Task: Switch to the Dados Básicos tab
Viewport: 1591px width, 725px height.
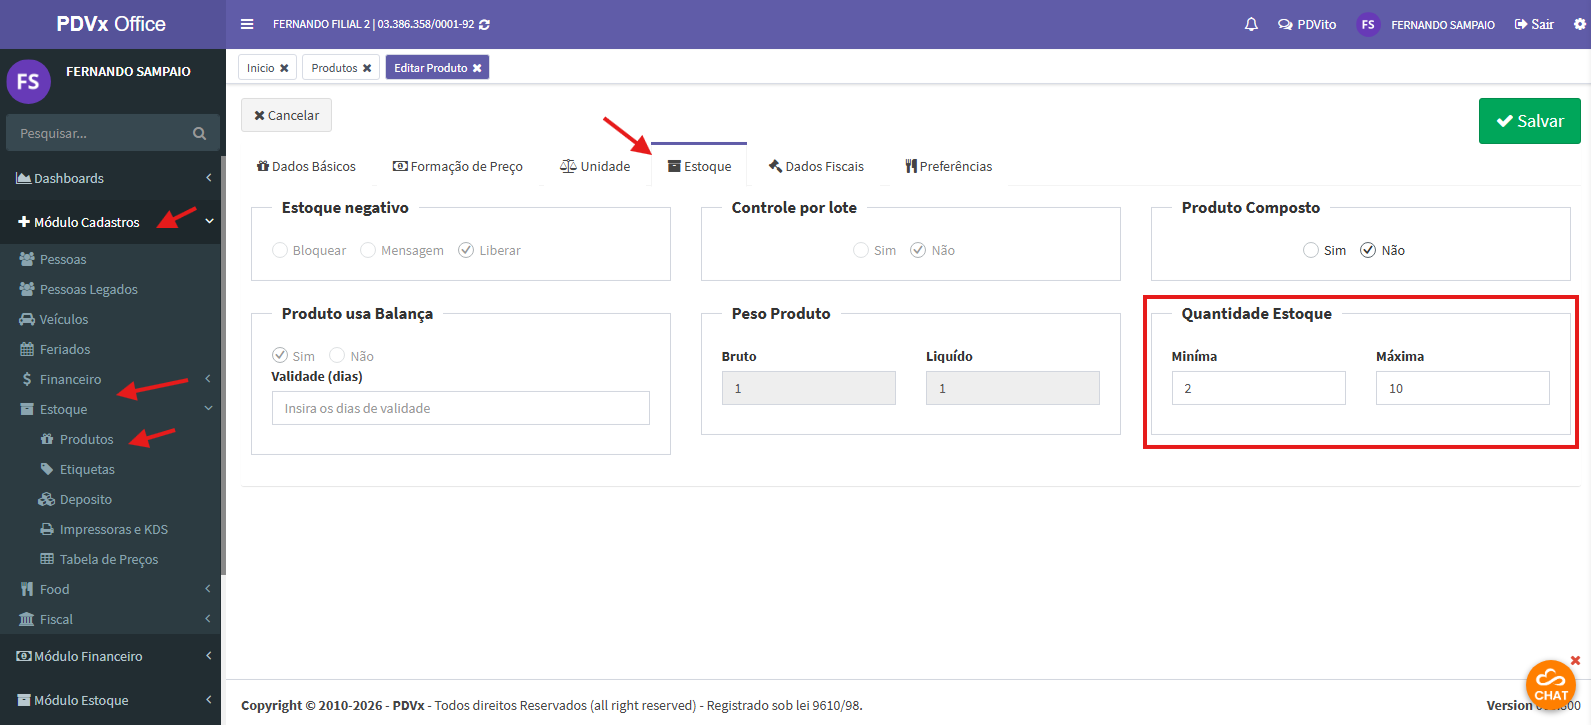Action: [306, 166]
